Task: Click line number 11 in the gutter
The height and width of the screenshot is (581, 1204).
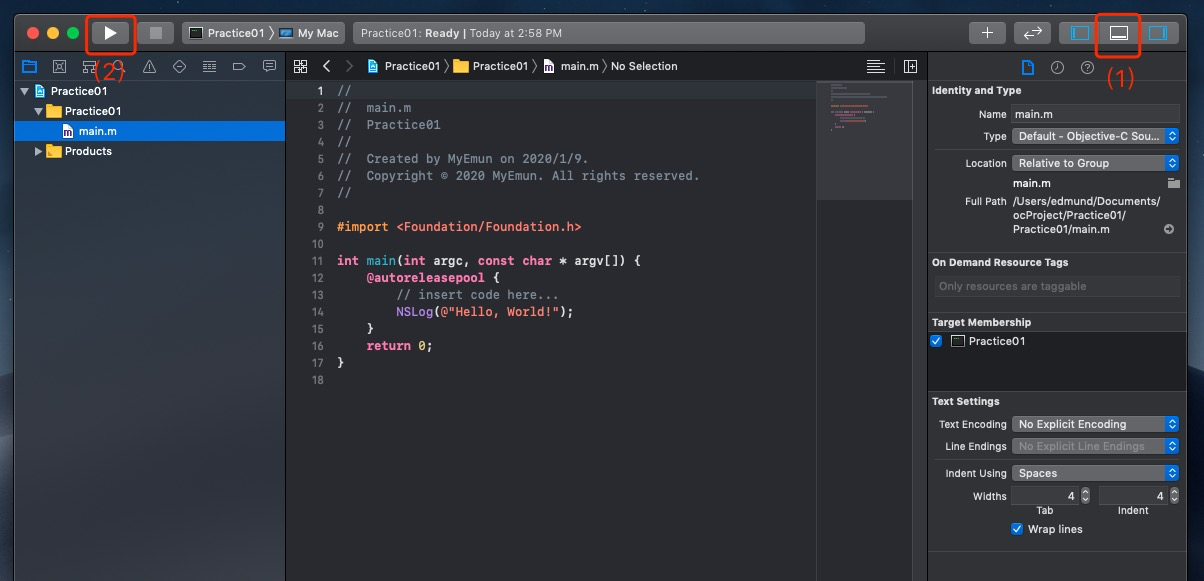Action: [x=317, y=261]
